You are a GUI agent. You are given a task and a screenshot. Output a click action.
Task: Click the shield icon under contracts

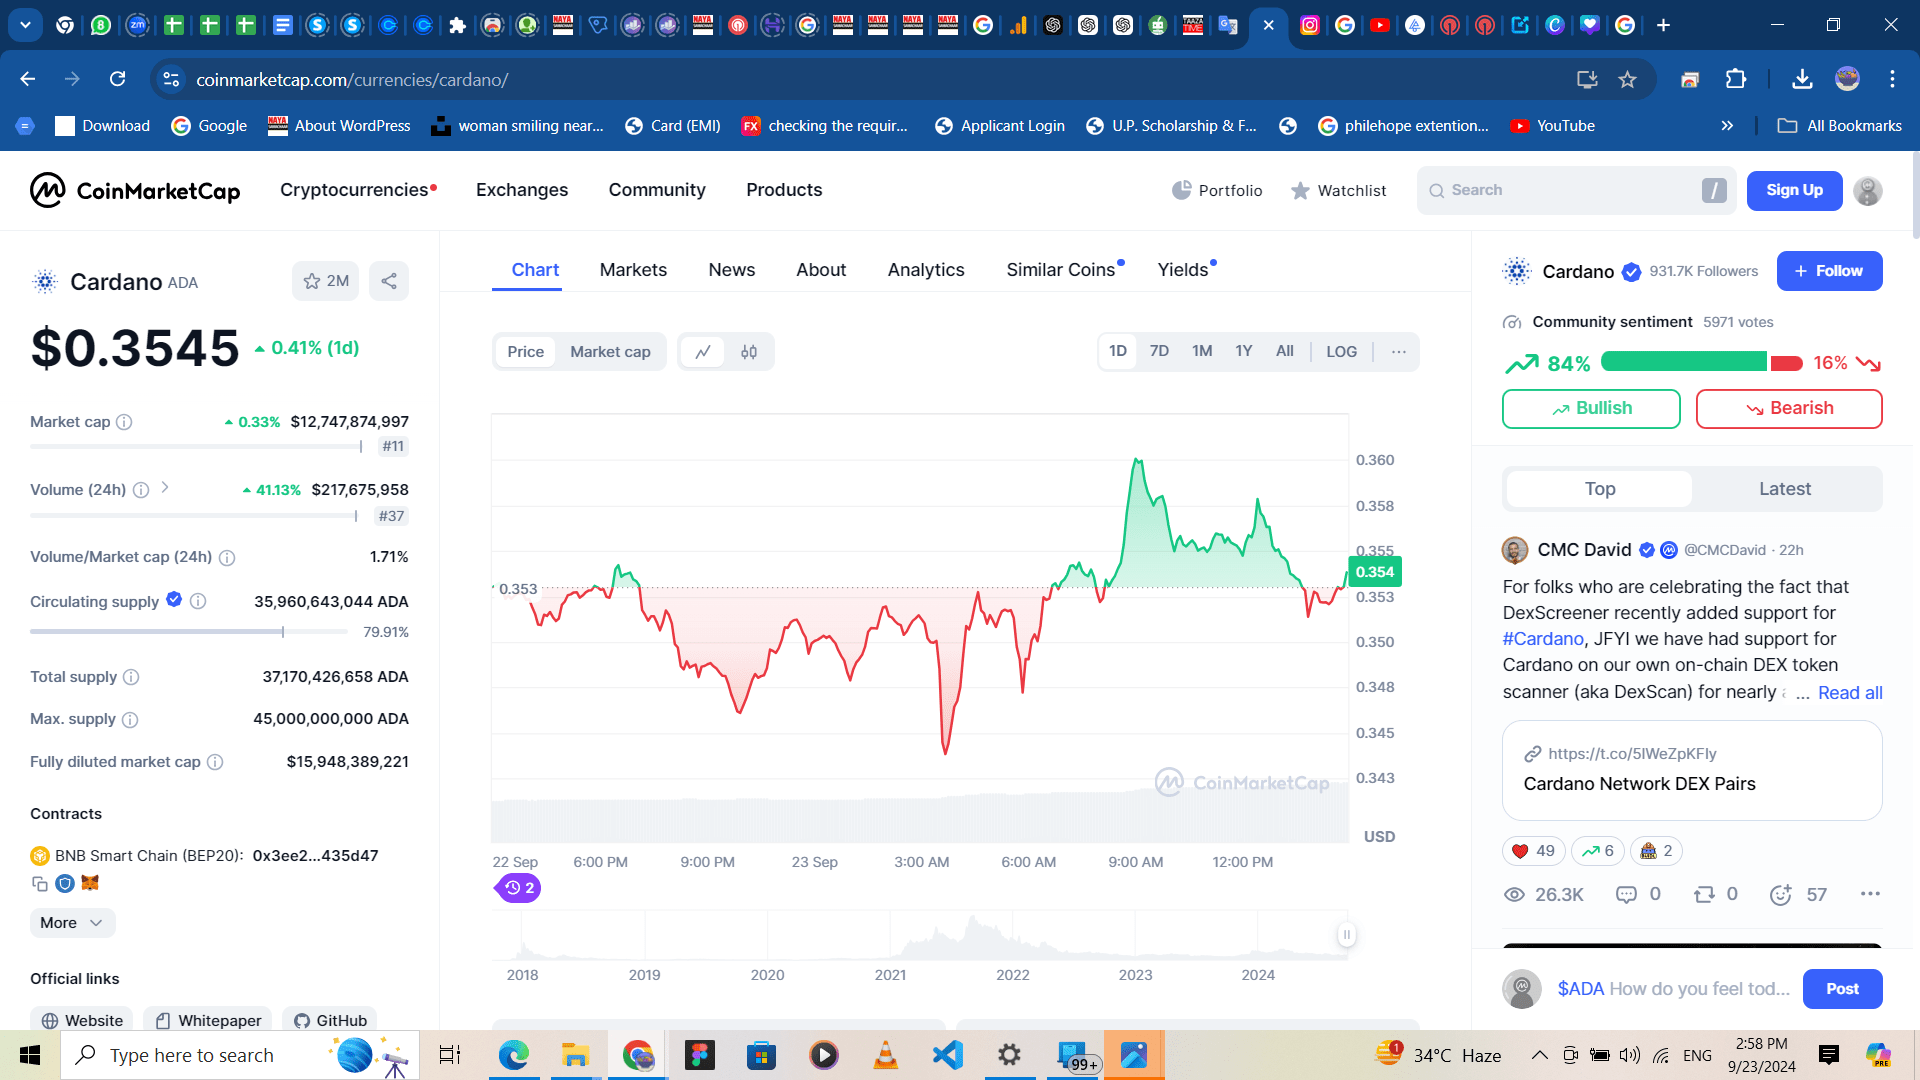tap(65, 883)
